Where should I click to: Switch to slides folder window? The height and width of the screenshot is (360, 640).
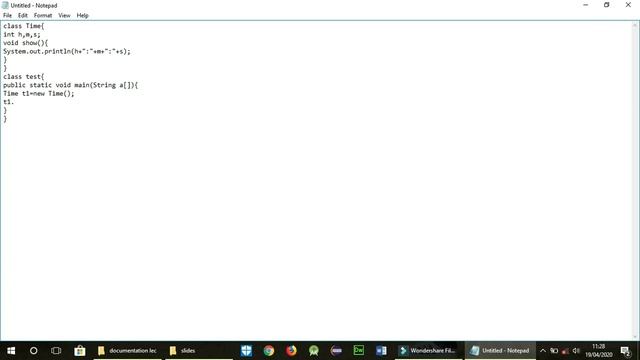(199, 351)
